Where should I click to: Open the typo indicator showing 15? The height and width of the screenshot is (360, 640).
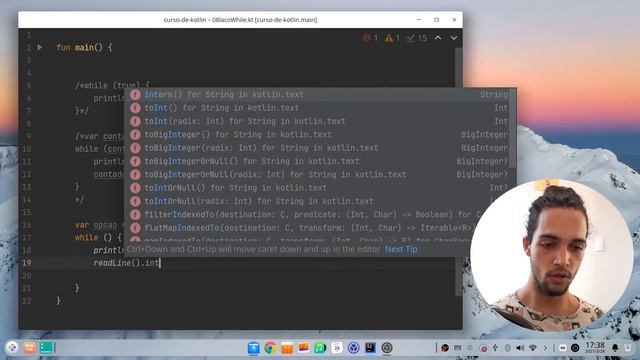click(417, 38)
